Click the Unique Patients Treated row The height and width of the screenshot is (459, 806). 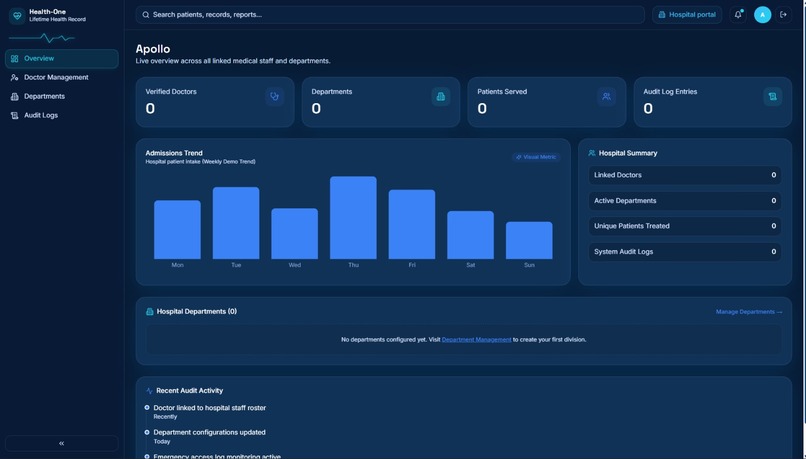(x=685, y=226)
